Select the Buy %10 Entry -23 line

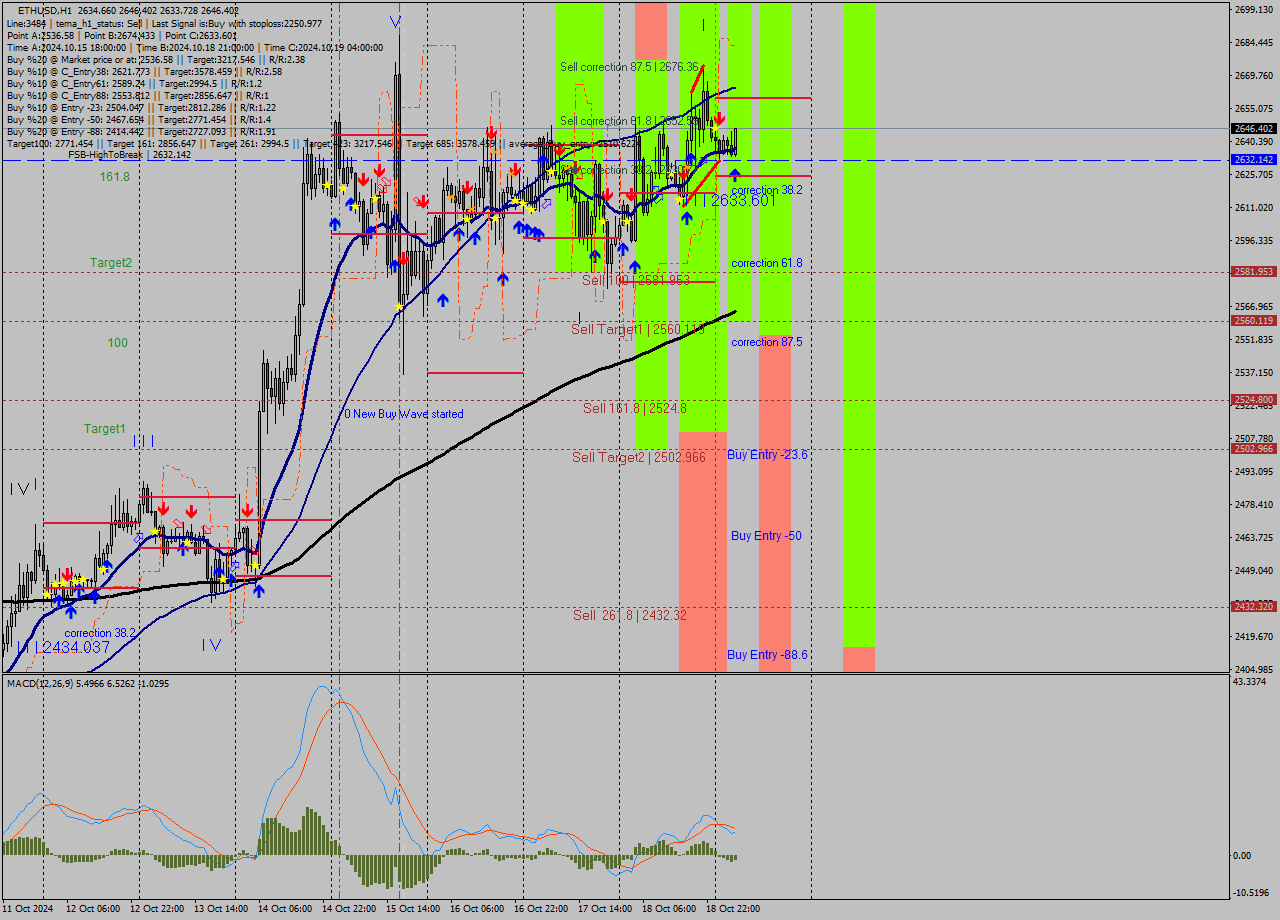coord(141,107)
